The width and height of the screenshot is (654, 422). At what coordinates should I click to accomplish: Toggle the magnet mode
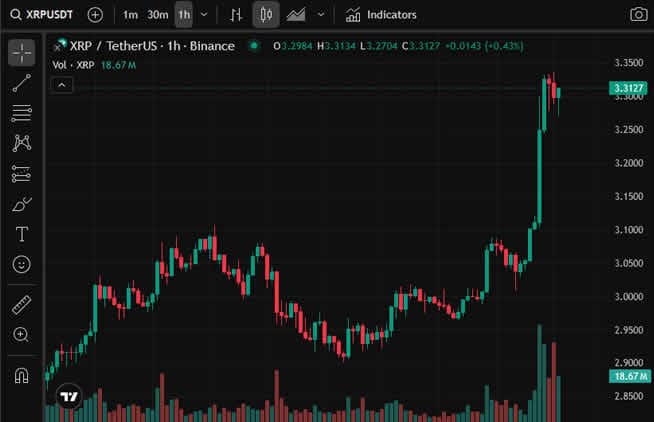point(22,375)
